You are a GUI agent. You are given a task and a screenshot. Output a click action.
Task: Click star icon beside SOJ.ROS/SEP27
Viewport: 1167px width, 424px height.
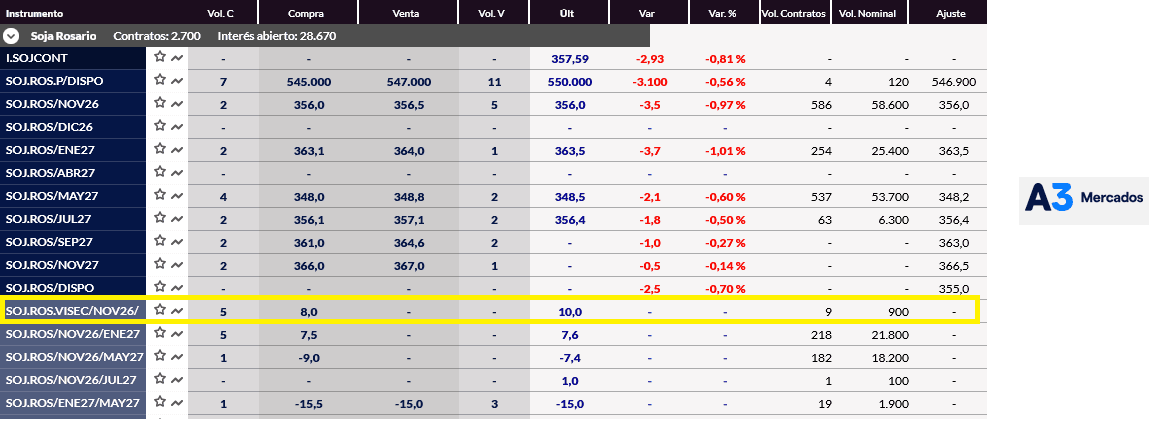click(x=159, y=241)
